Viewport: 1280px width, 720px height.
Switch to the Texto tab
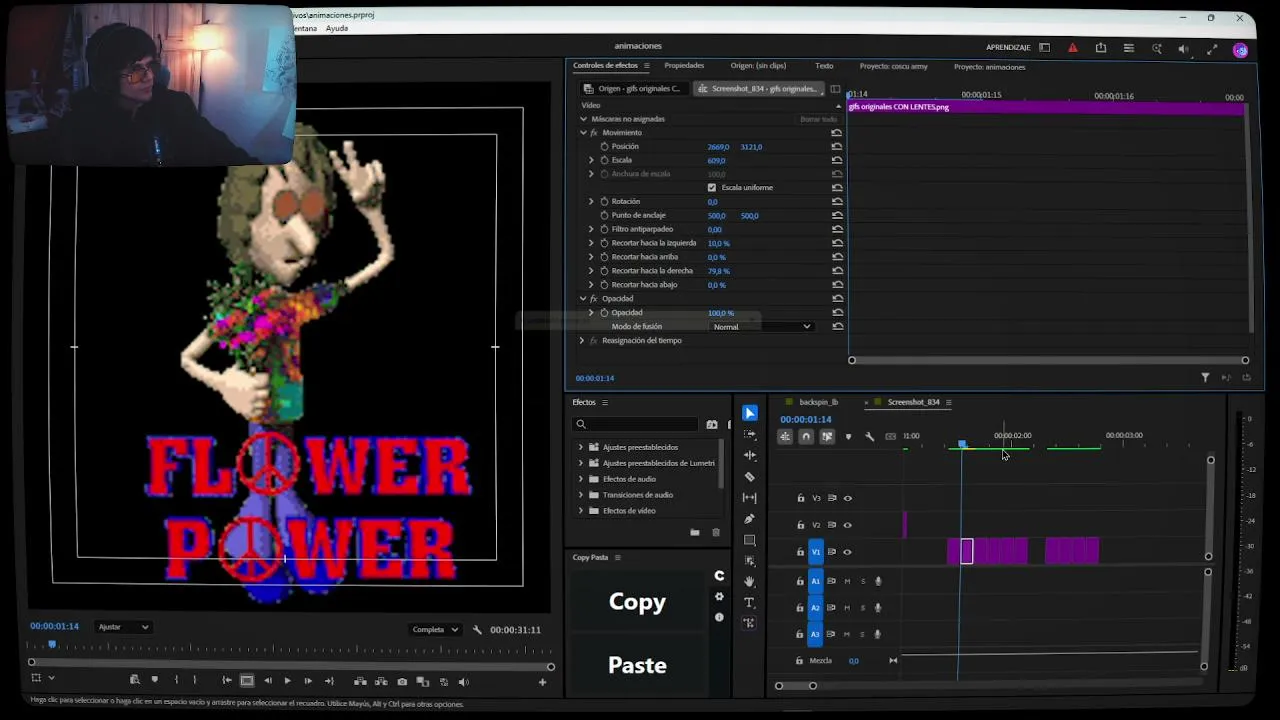(x=824, y=66)
